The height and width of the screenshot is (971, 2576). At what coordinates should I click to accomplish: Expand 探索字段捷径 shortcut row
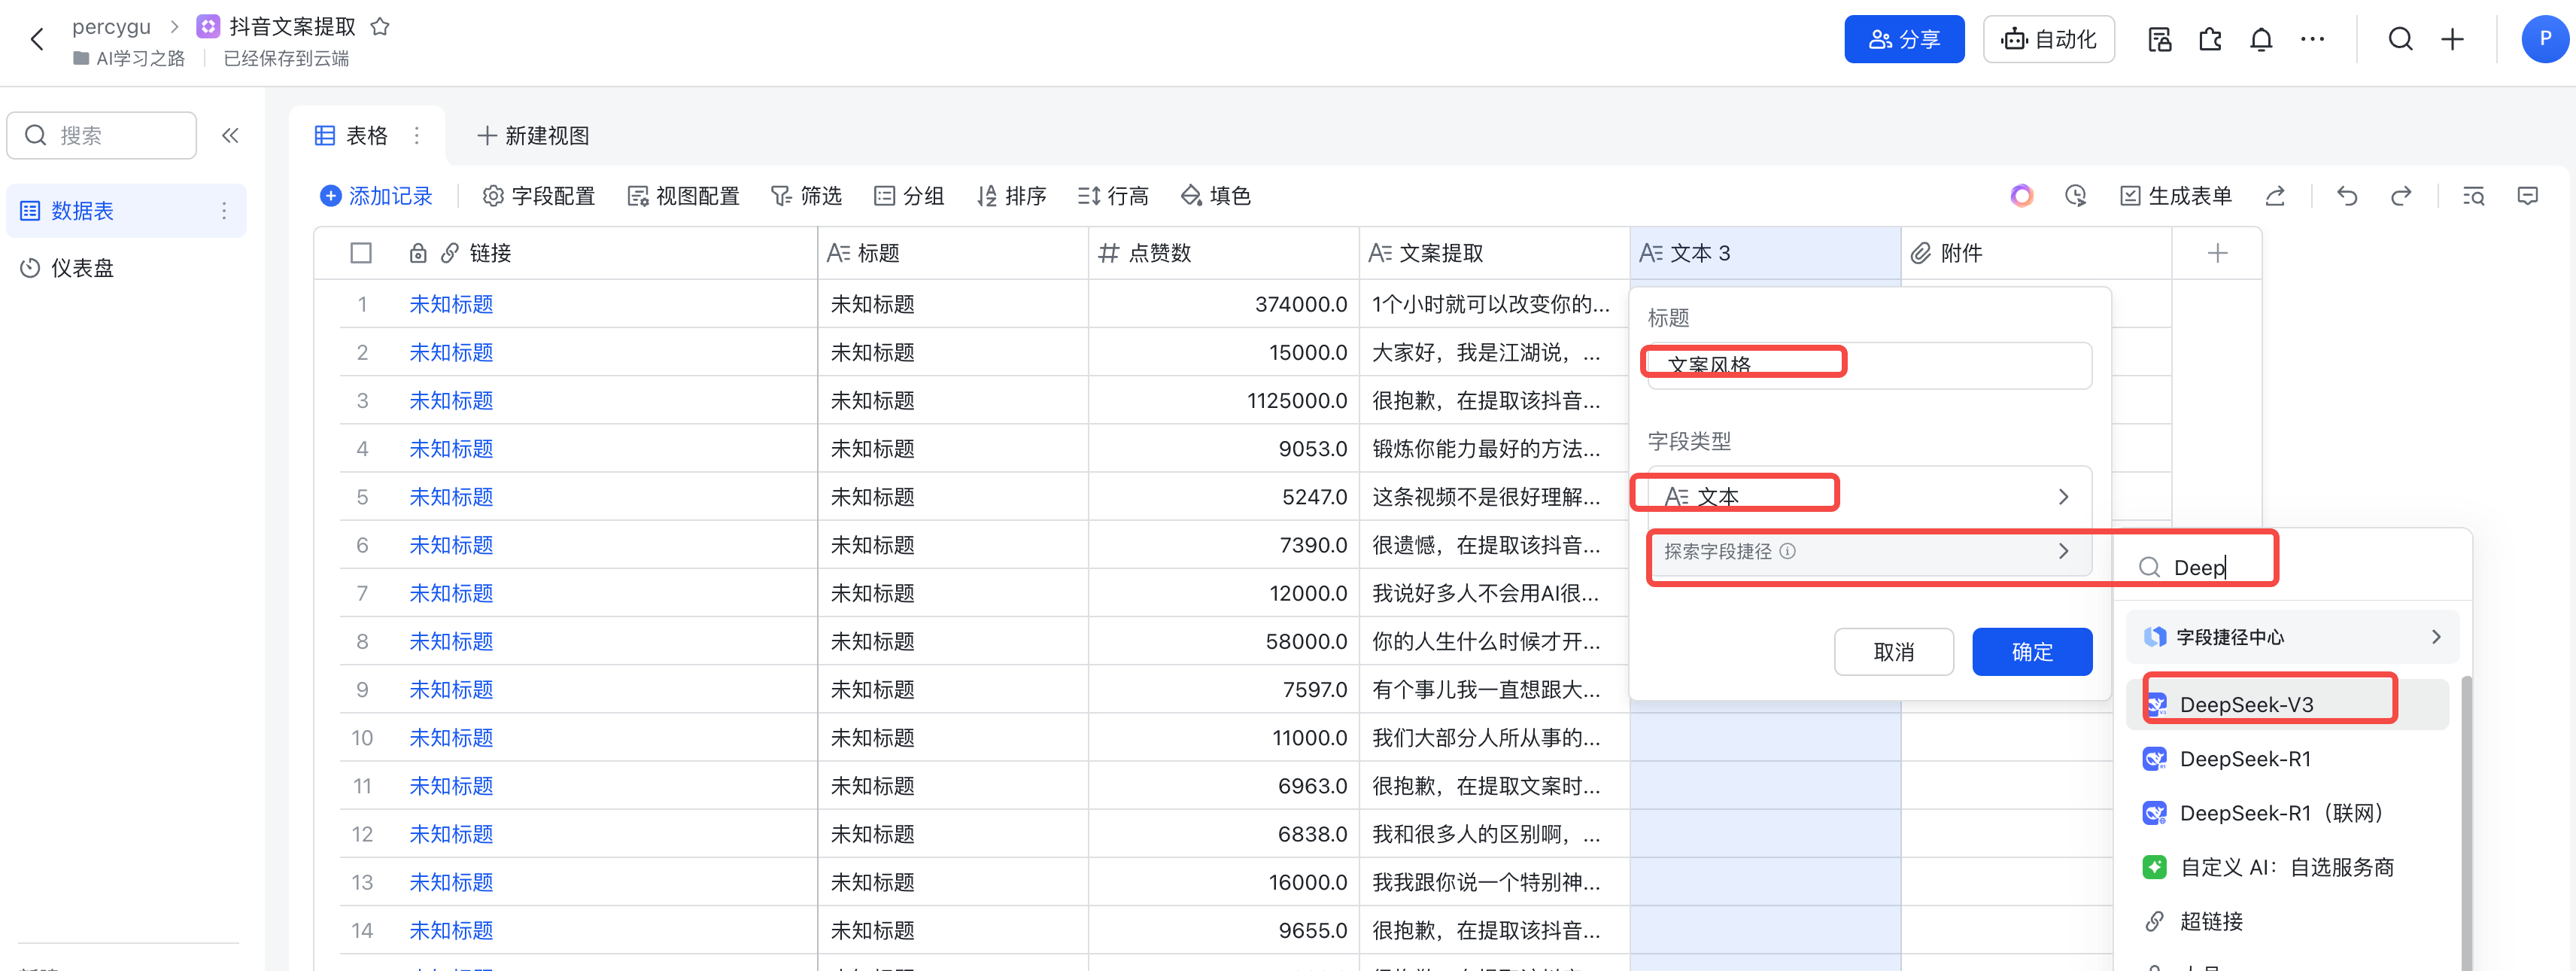coord(1869,551)
